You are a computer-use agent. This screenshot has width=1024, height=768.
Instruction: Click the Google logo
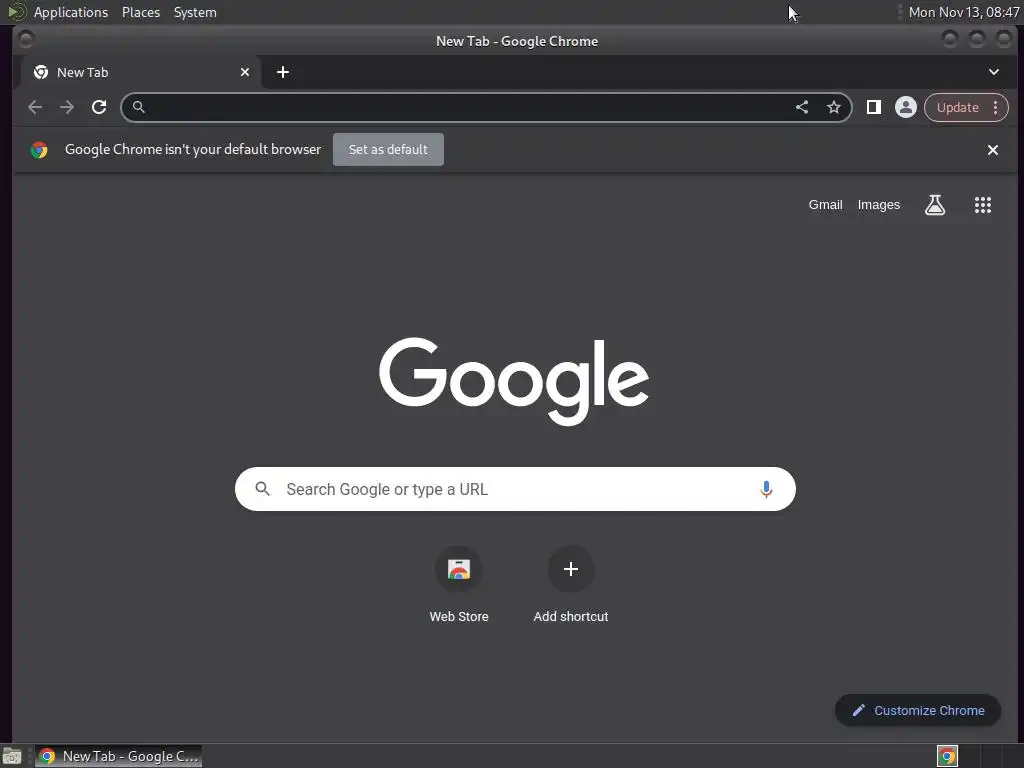point(514,381)
